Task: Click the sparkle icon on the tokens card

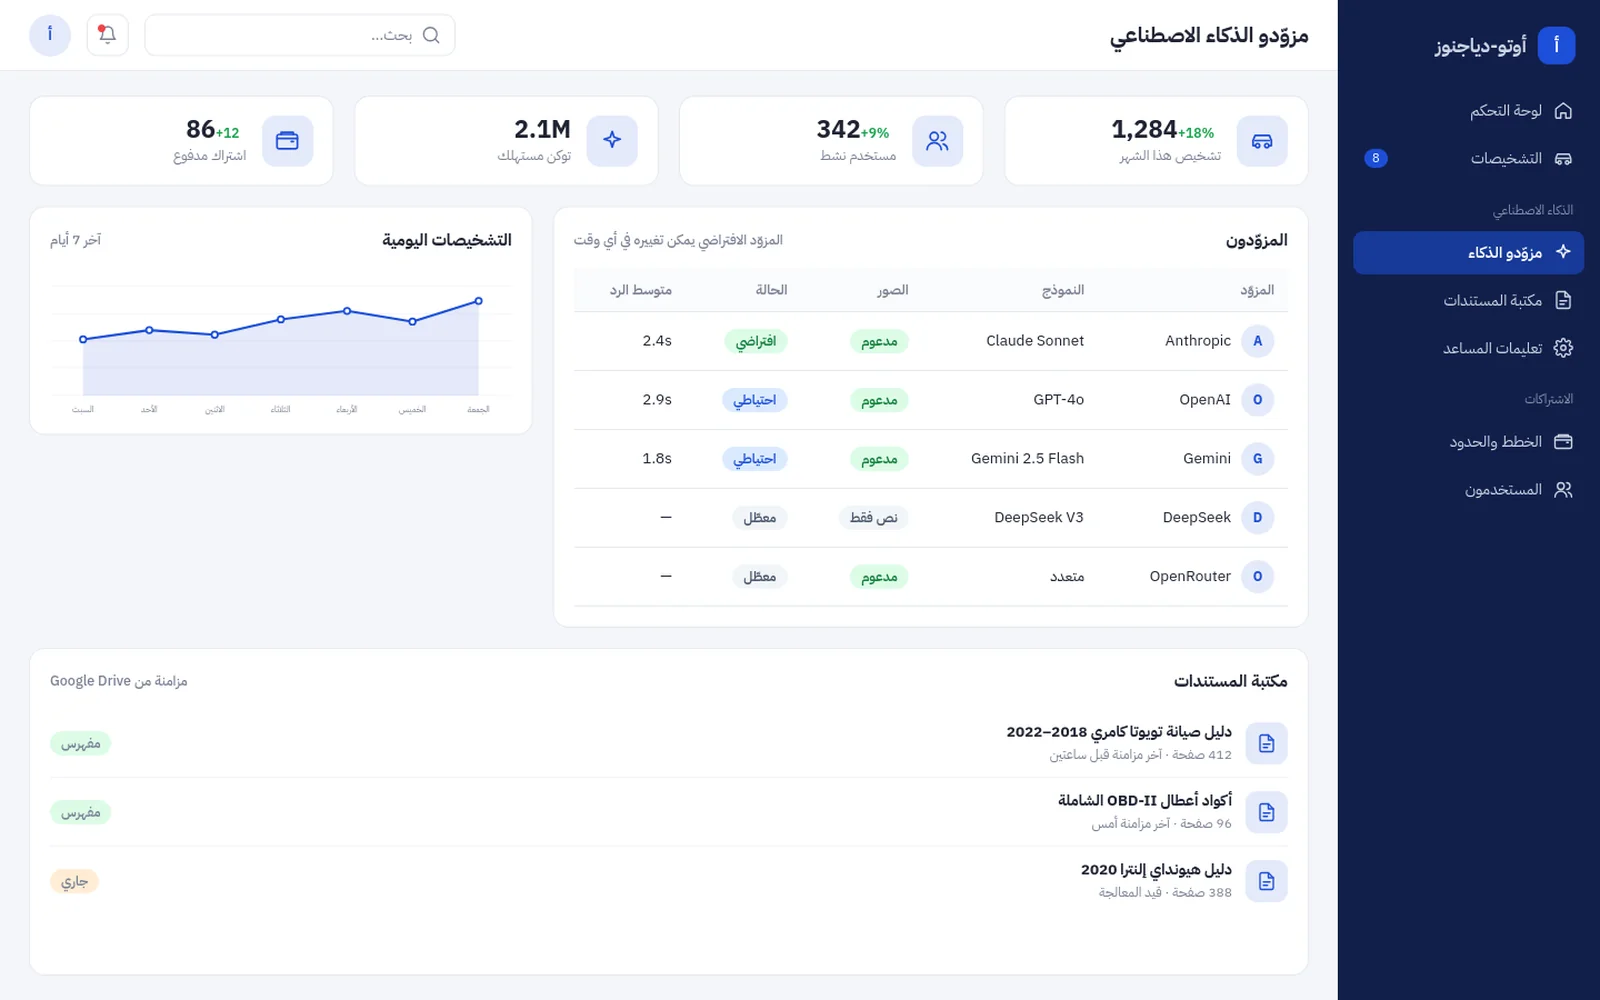Action: pos(612,141)
